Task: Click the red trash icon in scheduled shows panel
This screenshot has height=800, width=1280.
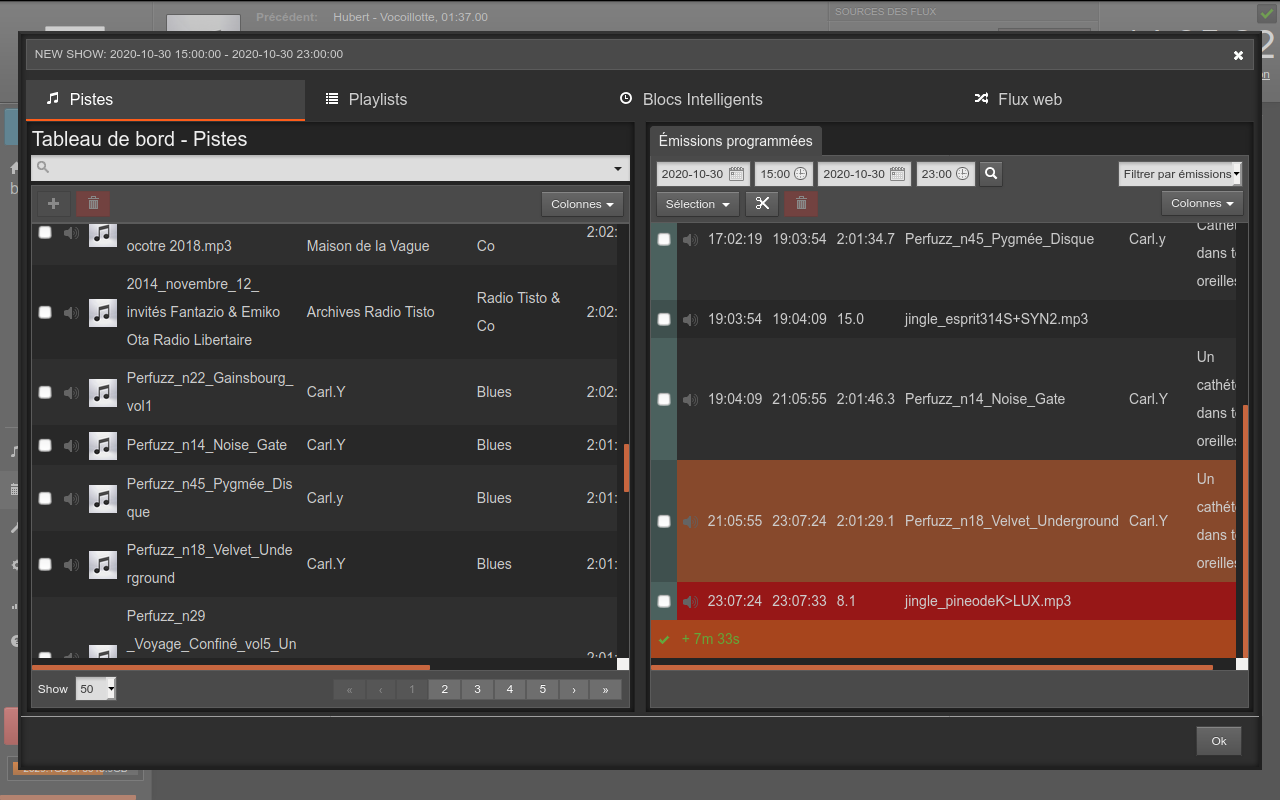Action: (801, 204)
